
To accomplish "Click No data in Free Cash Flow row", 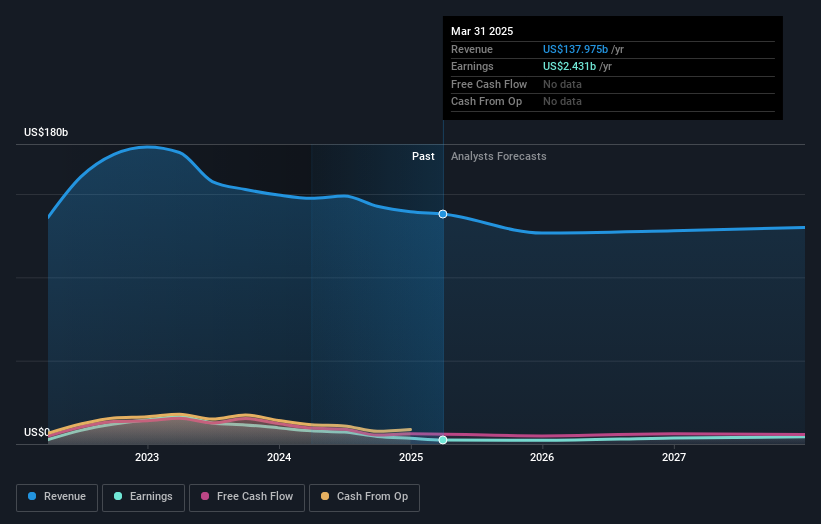I will pyautogui.click(x=562, y=84).
